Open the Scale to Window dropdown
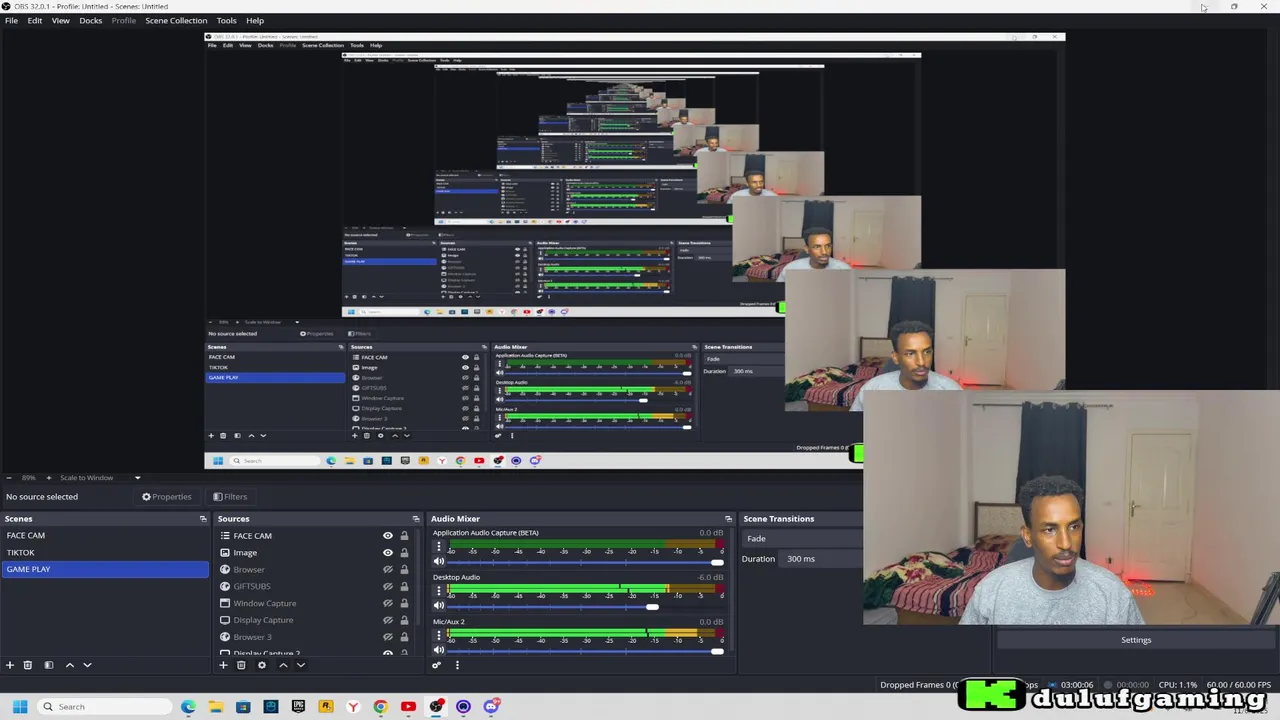 pos(101,478)
